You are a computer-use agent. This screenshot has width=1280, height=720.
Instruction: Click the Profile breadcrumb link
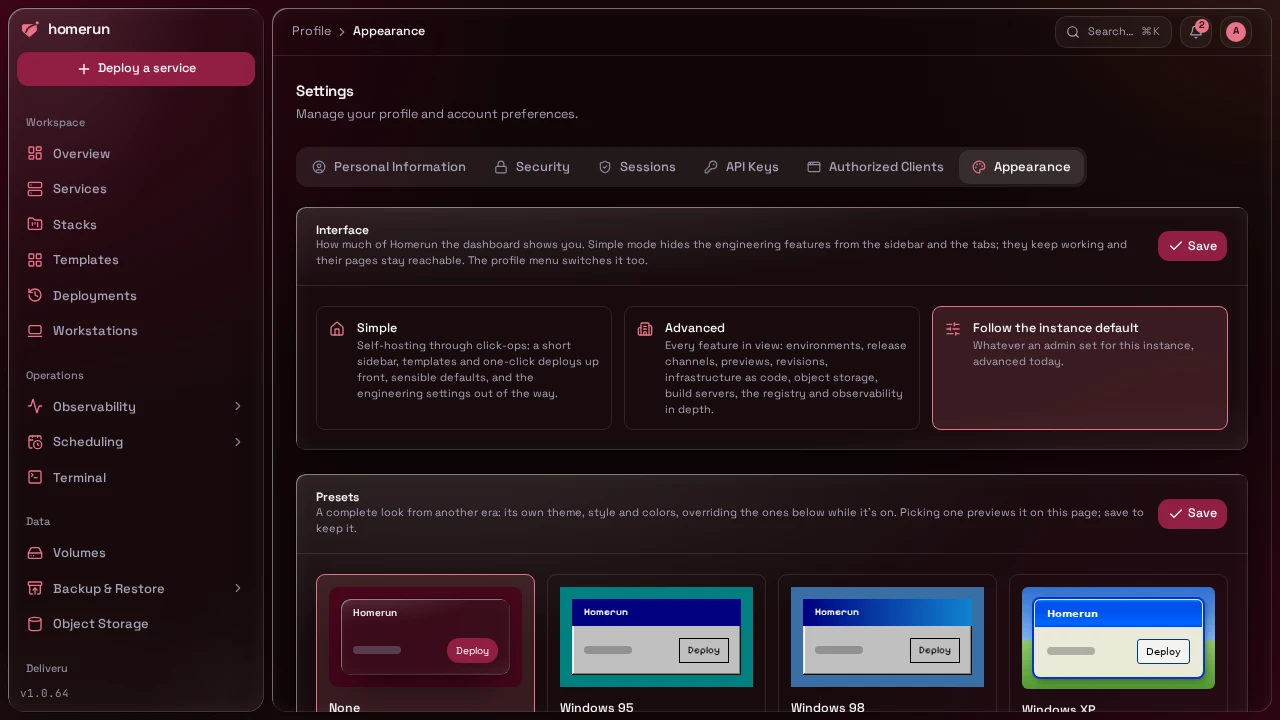pos(311,31)
